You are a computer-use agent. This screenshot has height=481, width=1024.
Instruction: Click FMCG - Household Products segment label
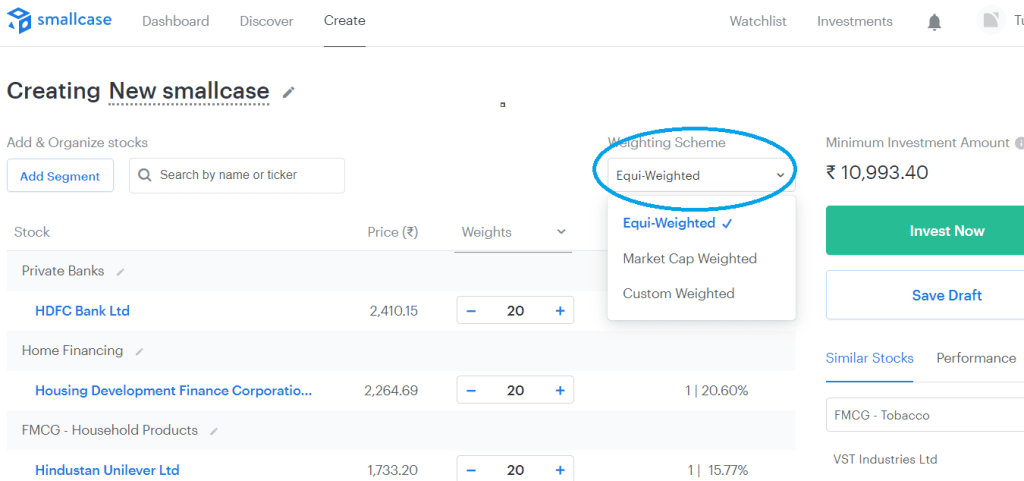coord(110,430)
